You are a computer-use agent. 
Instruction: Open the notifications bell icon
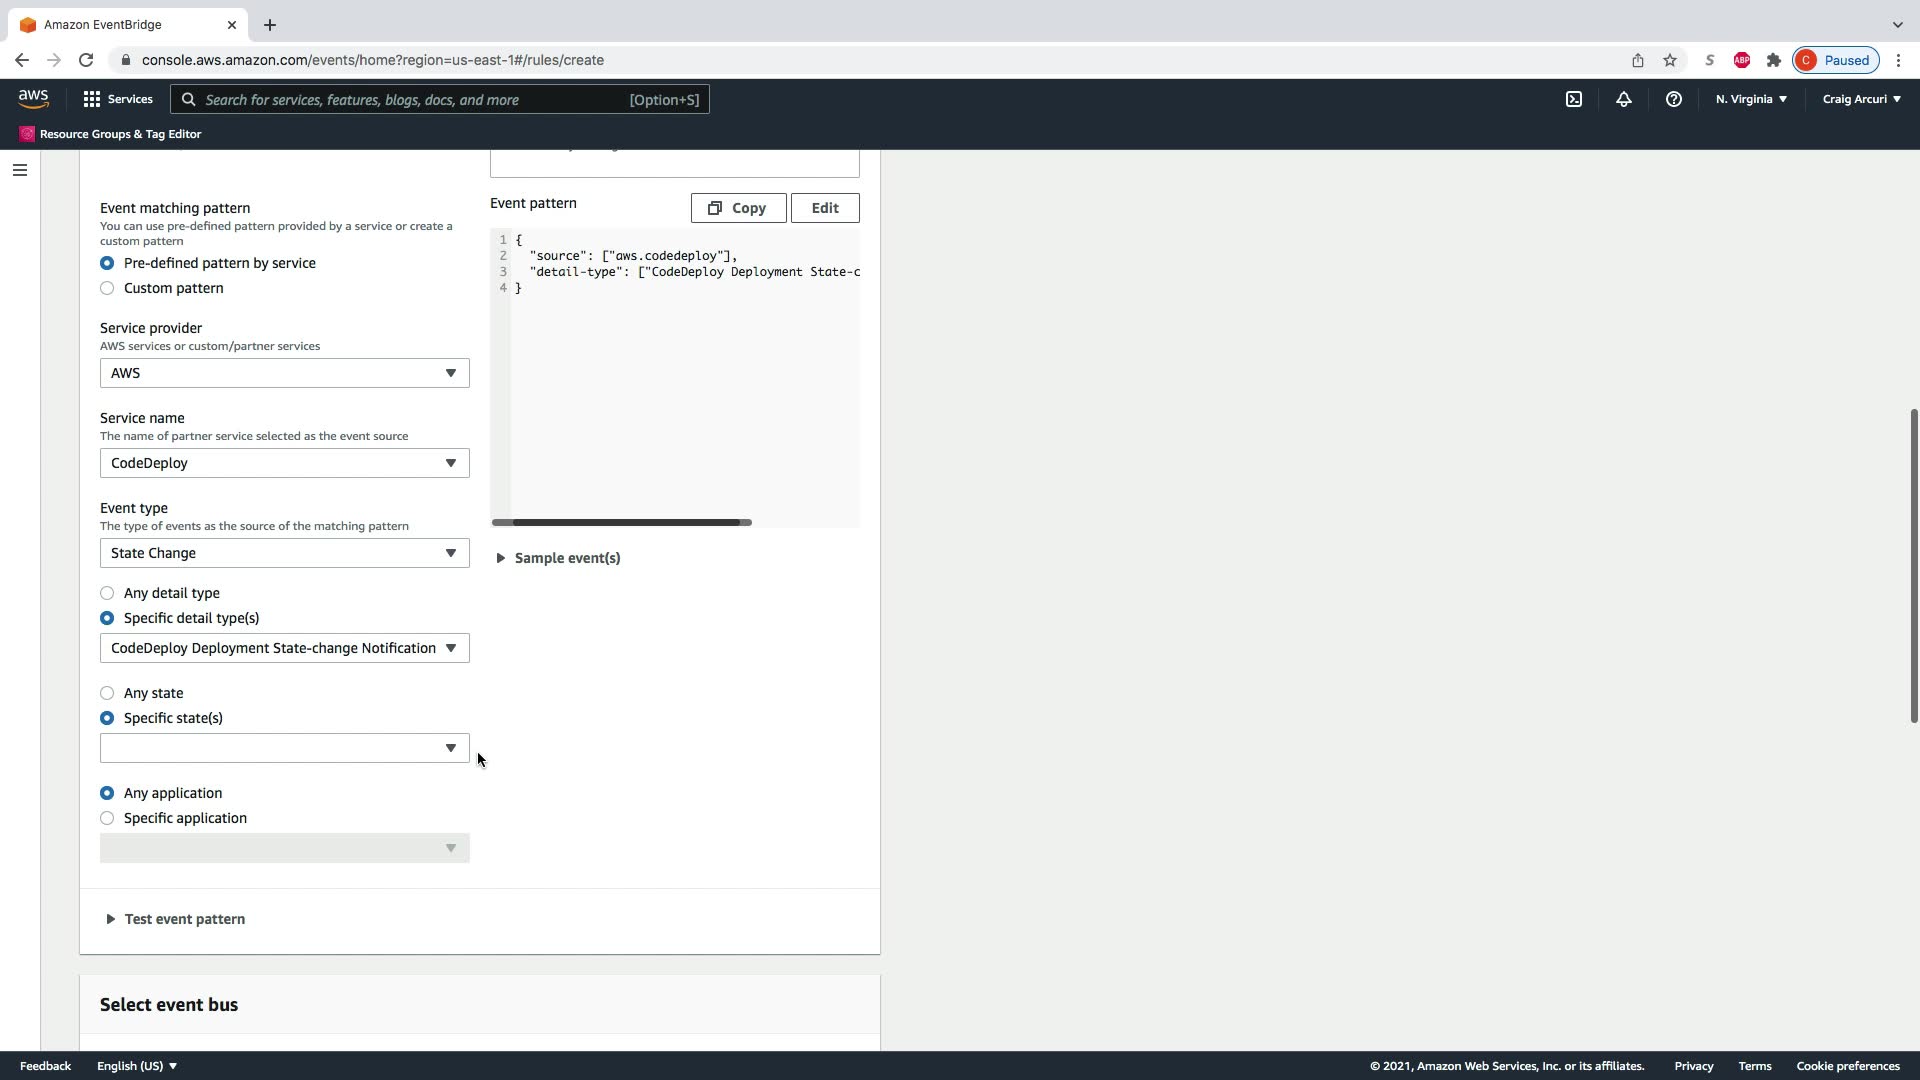(1623, 99)
